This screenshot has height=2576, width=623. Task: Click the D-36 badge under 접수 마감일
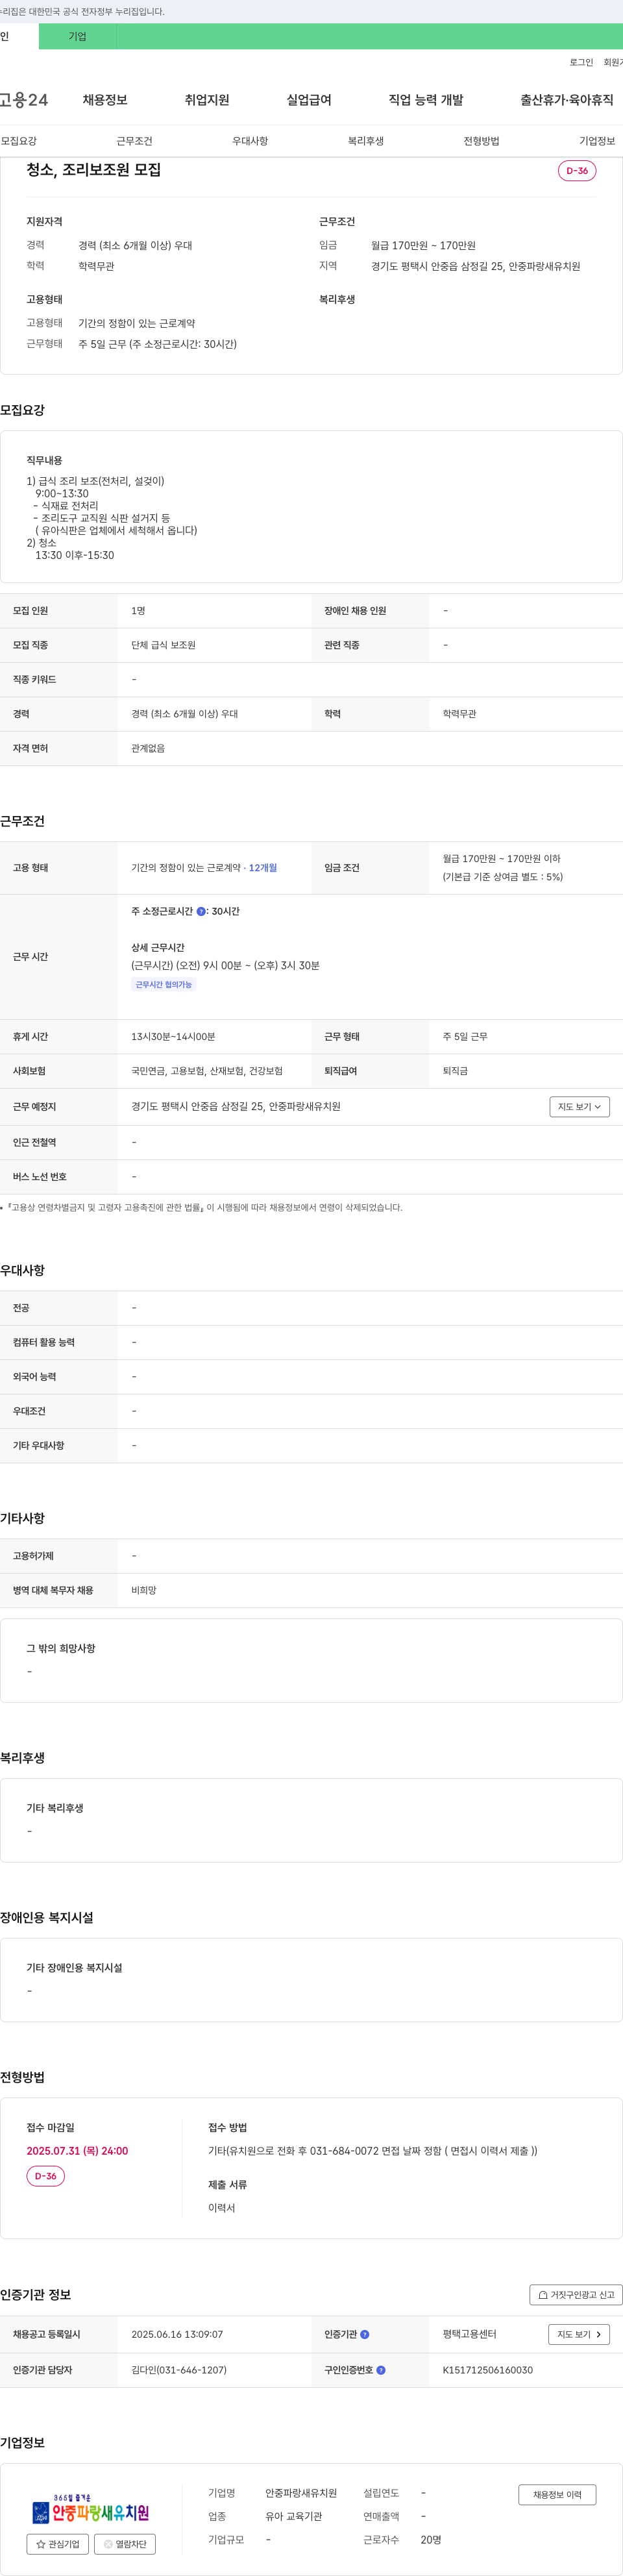46,2176
